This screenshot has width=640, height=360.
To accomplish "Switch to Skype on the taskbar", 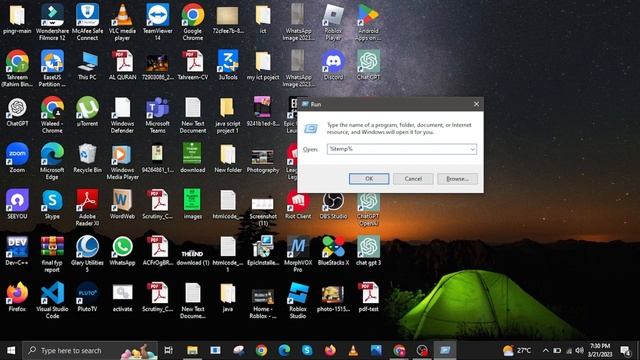I will click(x=307, y=350).
